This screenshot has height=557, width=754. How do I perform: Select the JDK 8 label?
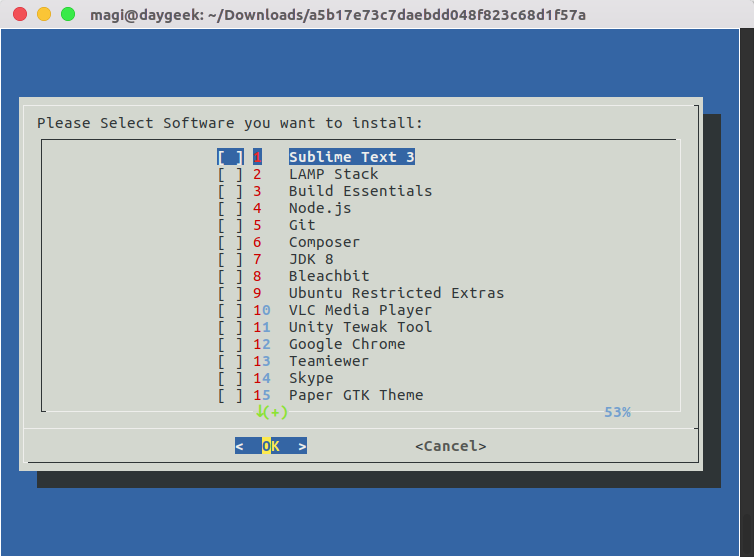311,259
